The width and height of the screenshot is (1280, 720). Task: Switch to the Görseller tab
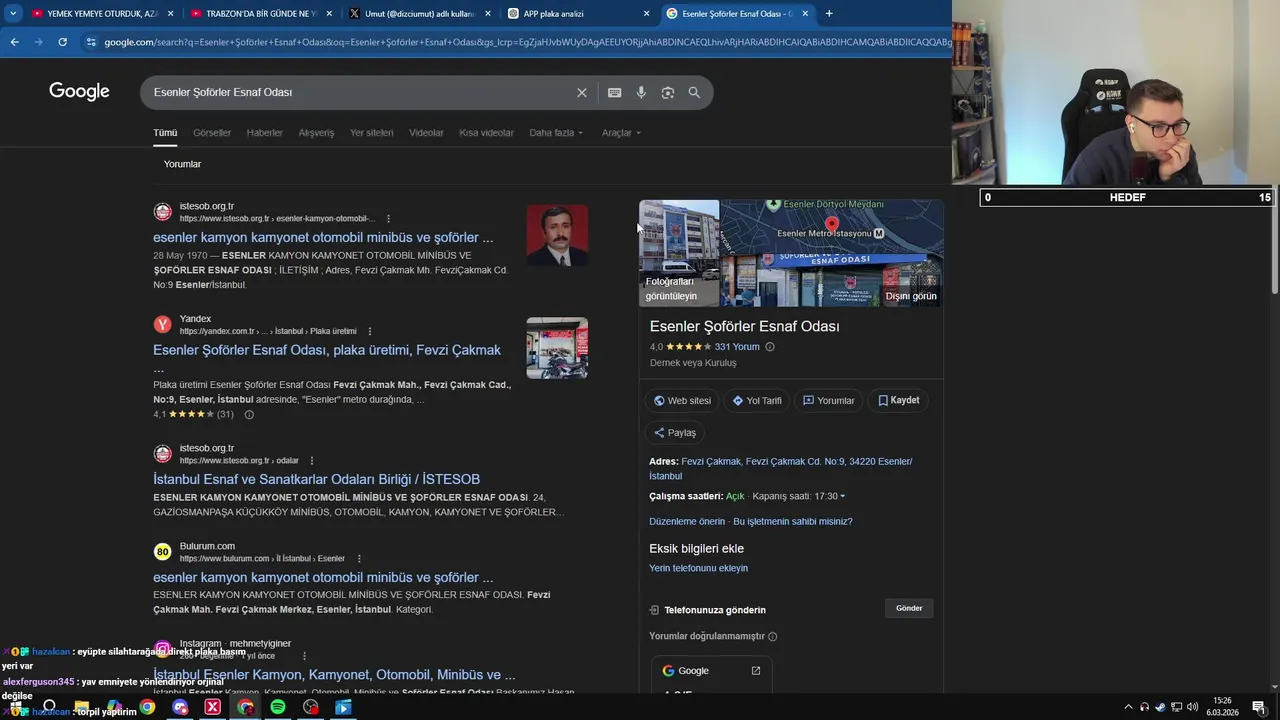click(x=212, y=133)
